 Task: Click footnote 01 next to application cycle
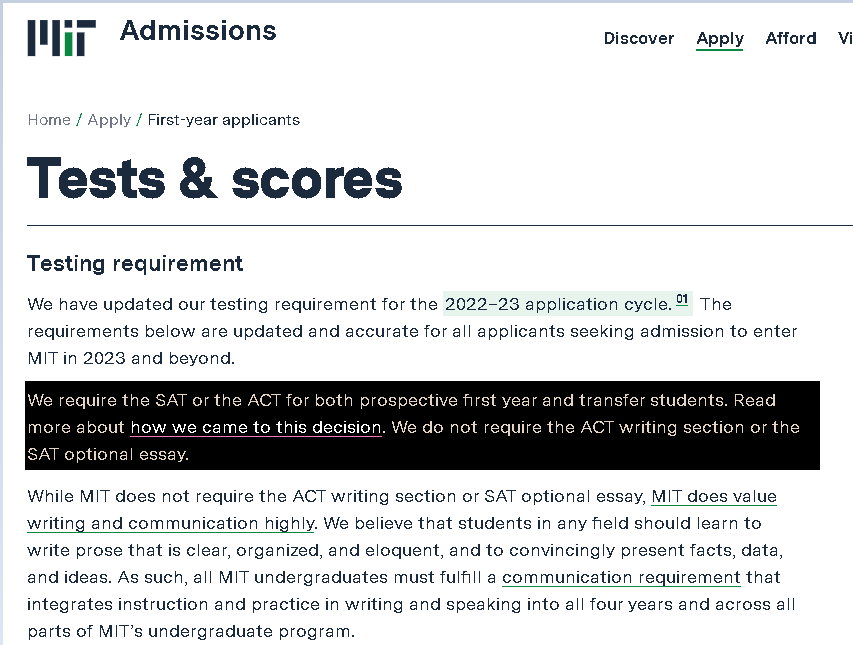point(682,297)
